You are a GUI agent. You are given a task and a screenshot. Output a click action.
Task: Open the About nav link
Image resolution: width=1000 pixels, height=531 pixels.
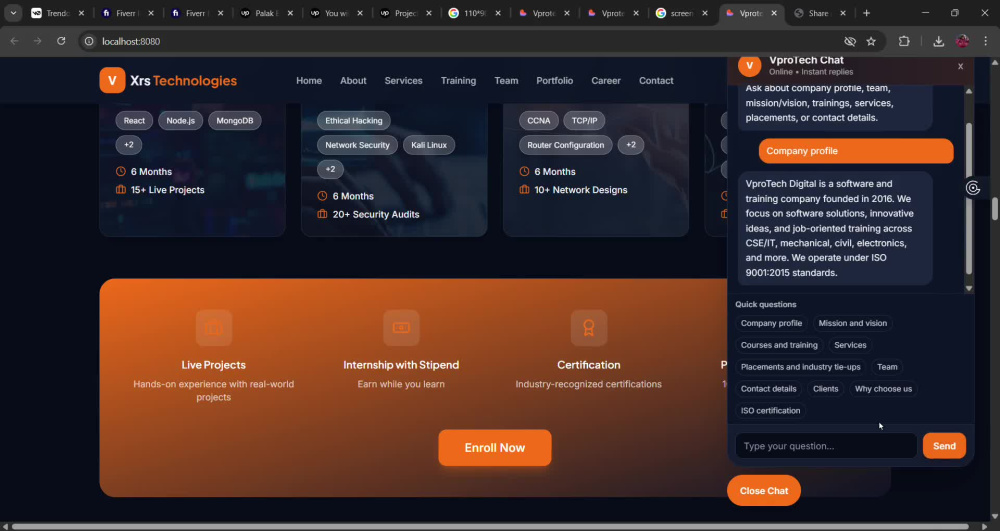point(353,80)
